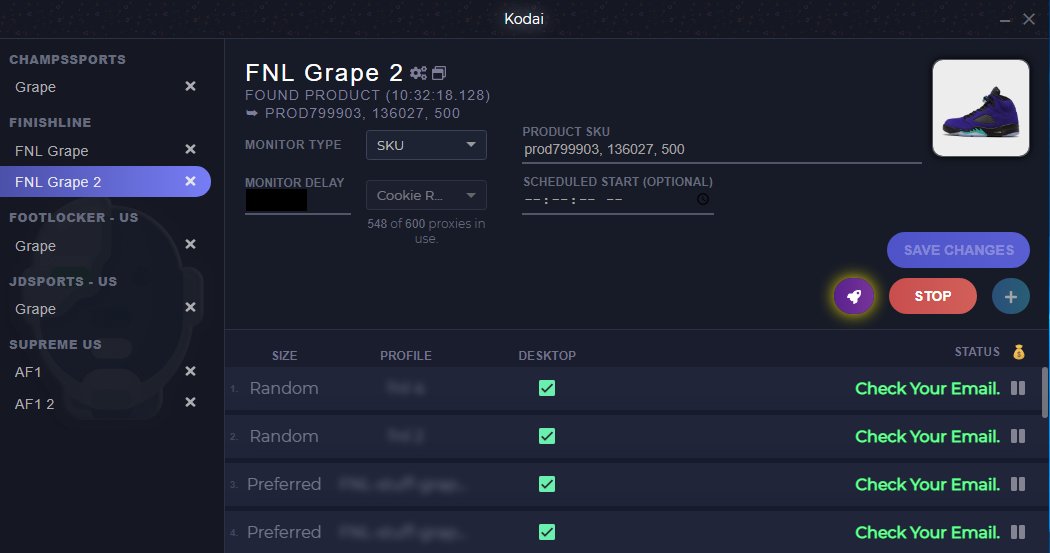This screenshot has width=1050, height=553.
Task: Toggle Desktop checkbox for task 2
Action: (x=547, y=437)
